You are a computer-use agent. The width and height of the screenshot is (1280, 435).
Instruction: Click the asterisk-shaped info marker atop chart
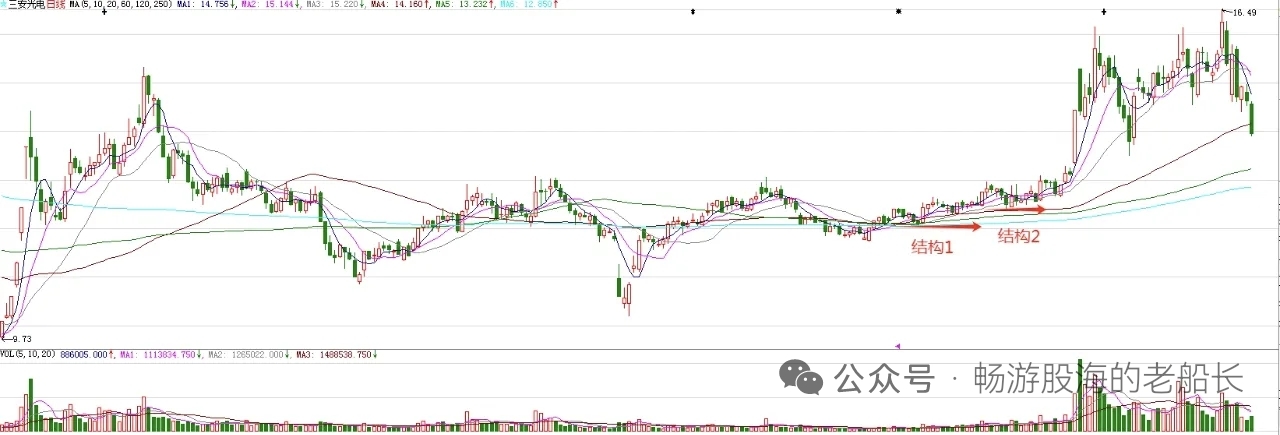[x=898, y=11]
